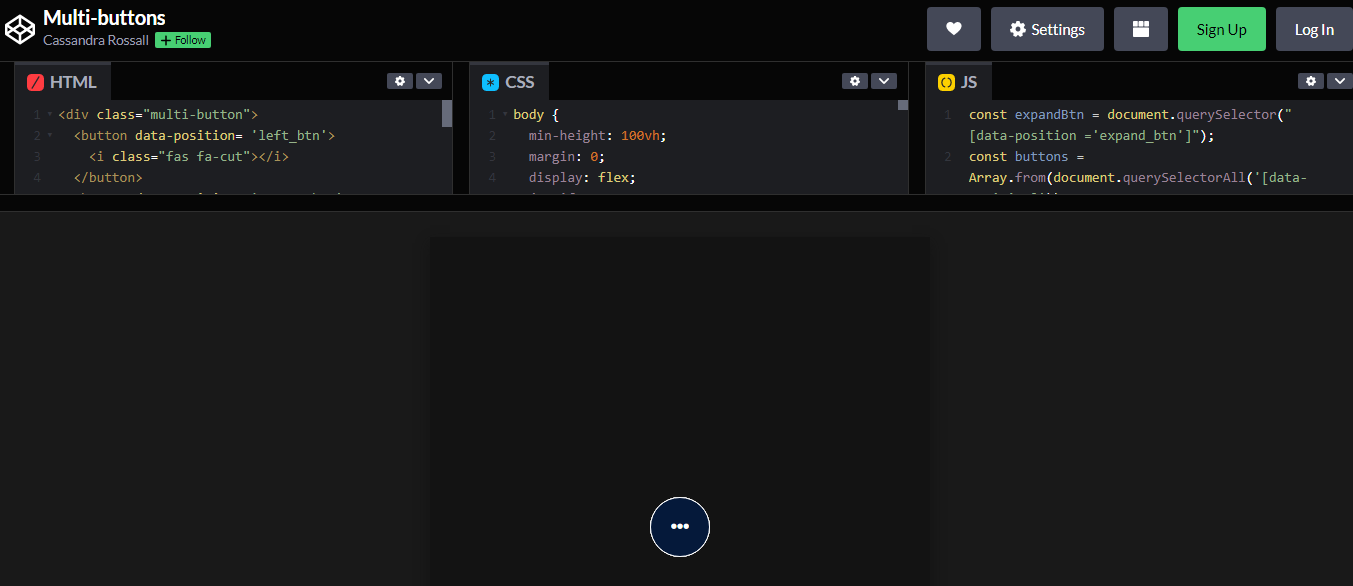Click the HTML5 icon on the HTML tab
Viewport: 1353px width, 586px height.
click(x=36, y=81)
